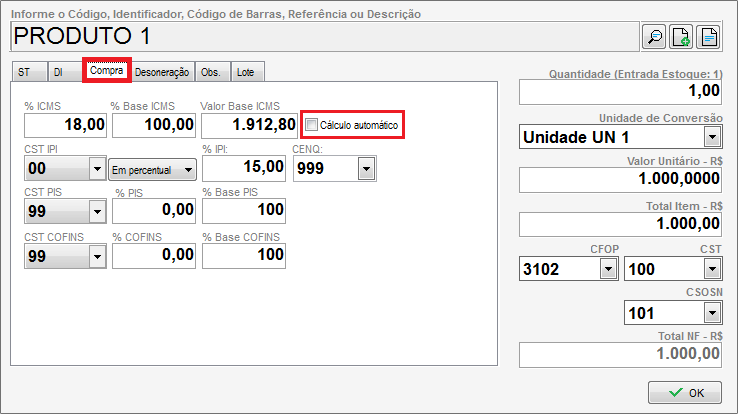Screen dimensions: 738x414
Task: Click the % COFINS field
Action: (x=154, y=255)
